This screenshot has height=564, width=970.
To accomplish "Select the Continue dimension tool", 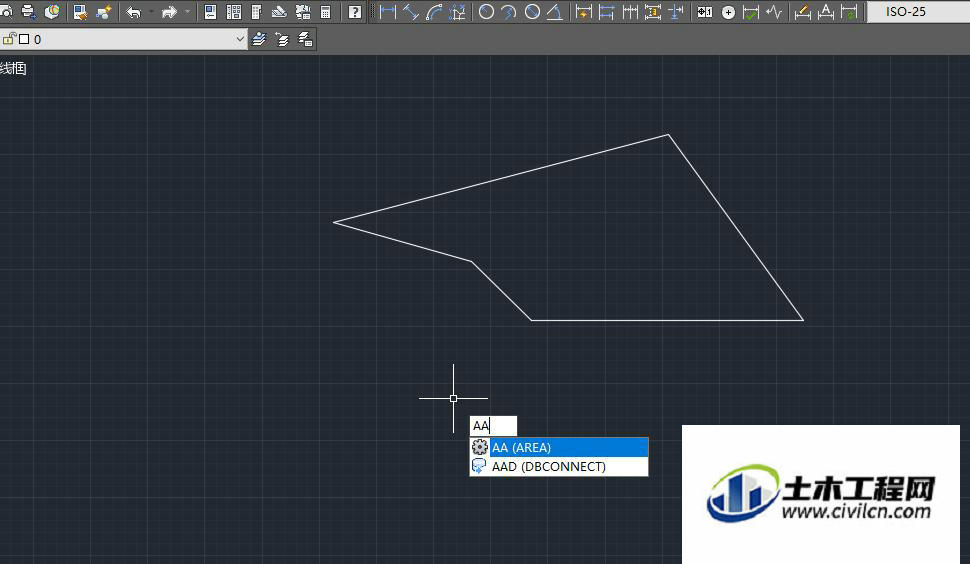I will point(630,11).
